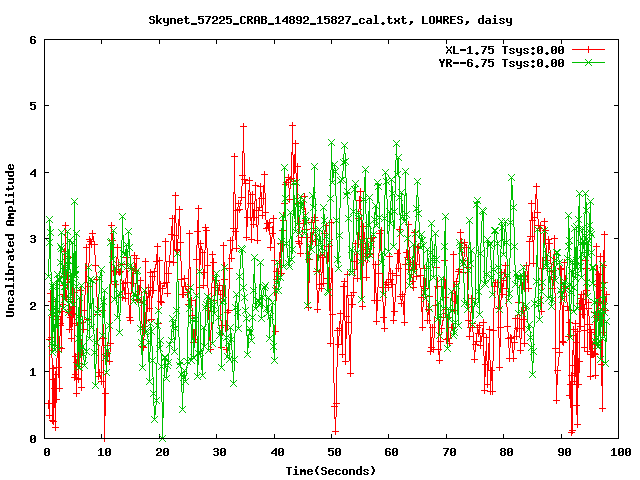Image resolution: width=640 pixels, height=480 pixels.
Task: Click the red line sample in legend
Action: tap(588, 50)
